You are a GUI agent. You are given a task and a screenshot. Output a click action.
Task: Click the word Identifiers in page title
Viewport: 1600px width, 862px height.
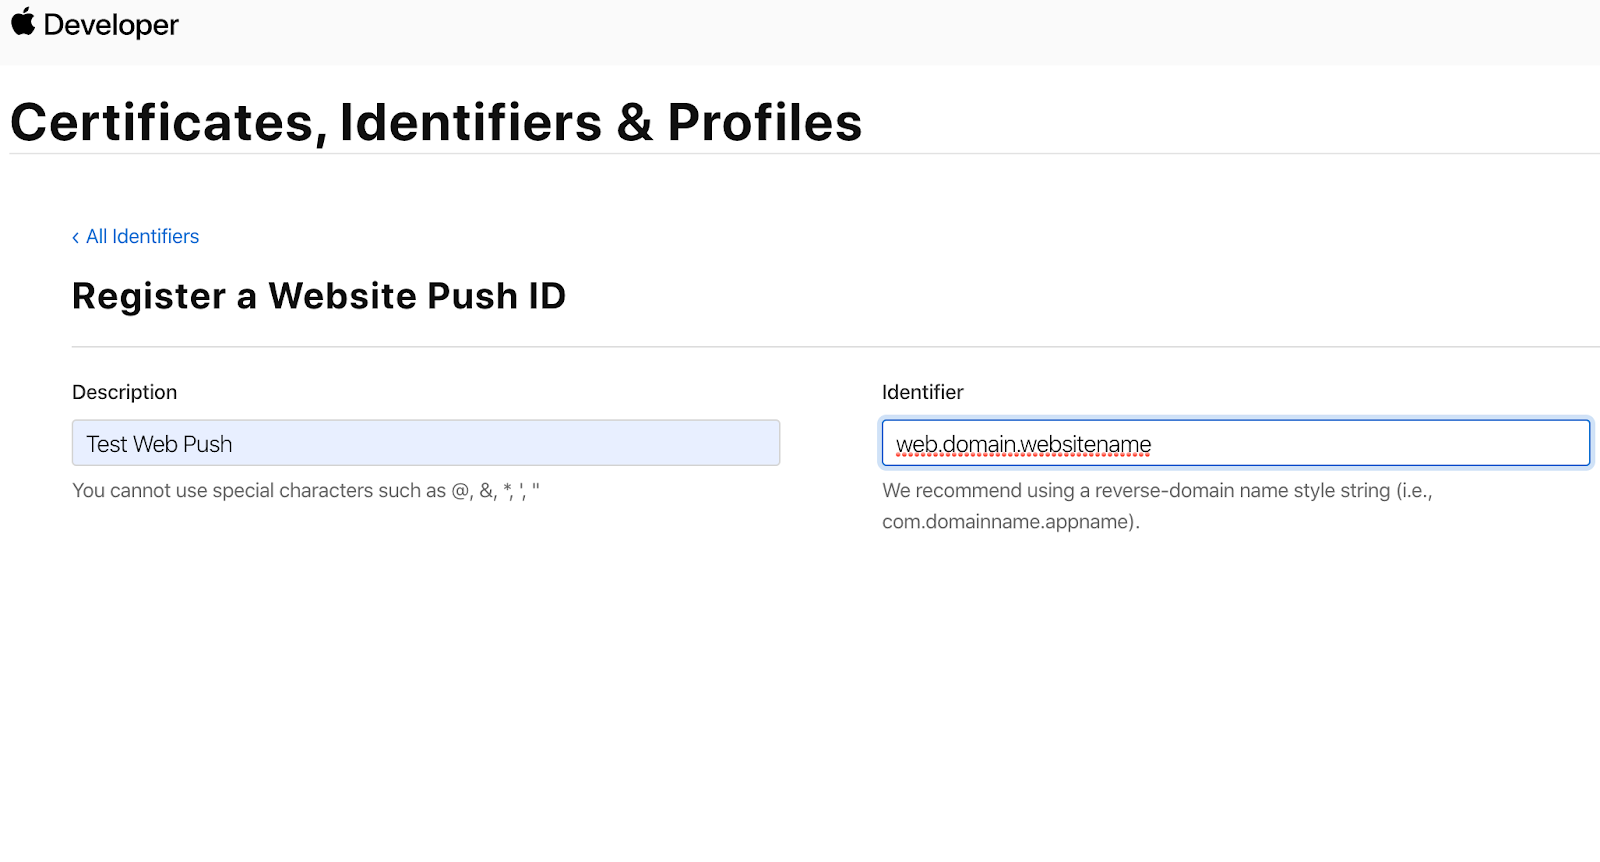click(471, 122)
